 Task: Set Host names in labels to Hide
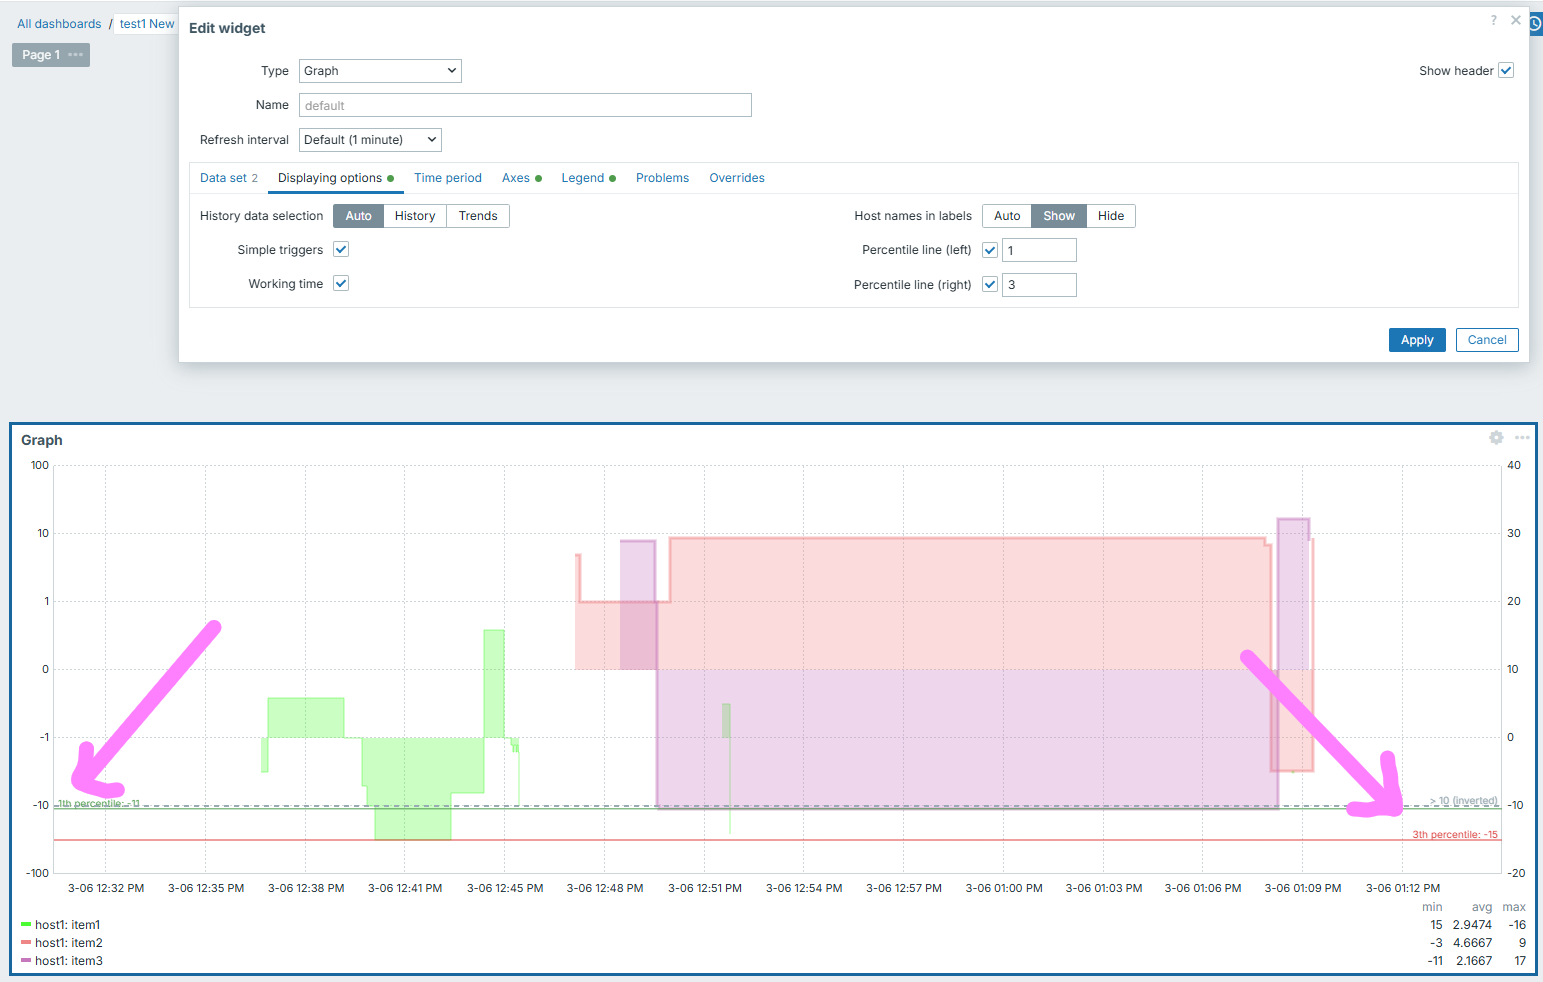tap(1110, 216)
